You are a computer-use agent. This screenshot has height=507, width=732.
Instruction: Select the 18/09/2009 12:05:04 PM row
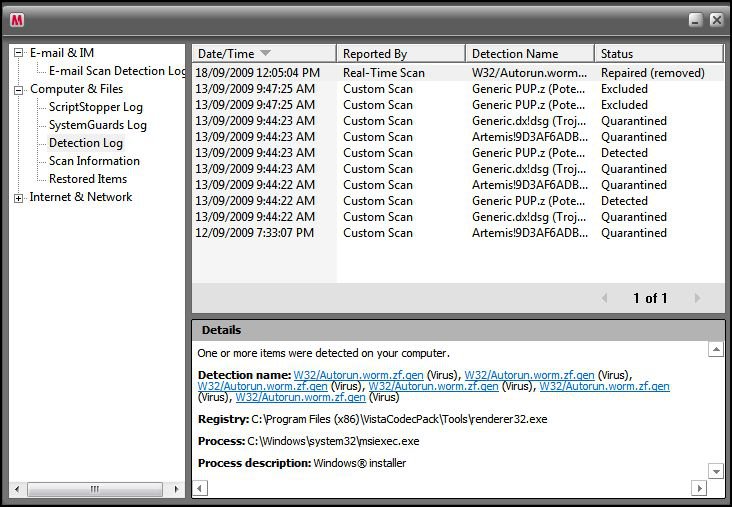(458, 73)
